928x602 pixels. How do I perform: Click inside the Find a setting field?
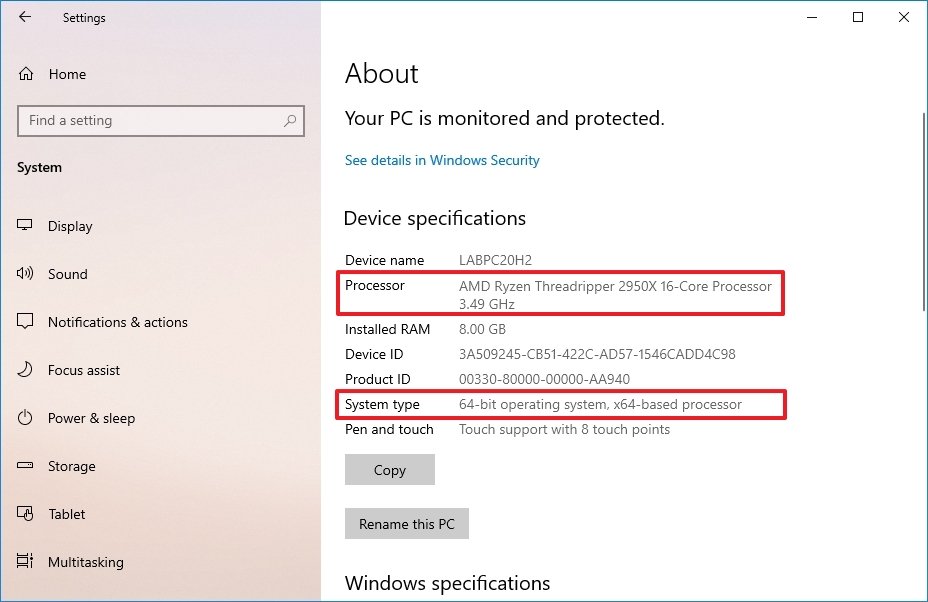click(x=150, y=120)
